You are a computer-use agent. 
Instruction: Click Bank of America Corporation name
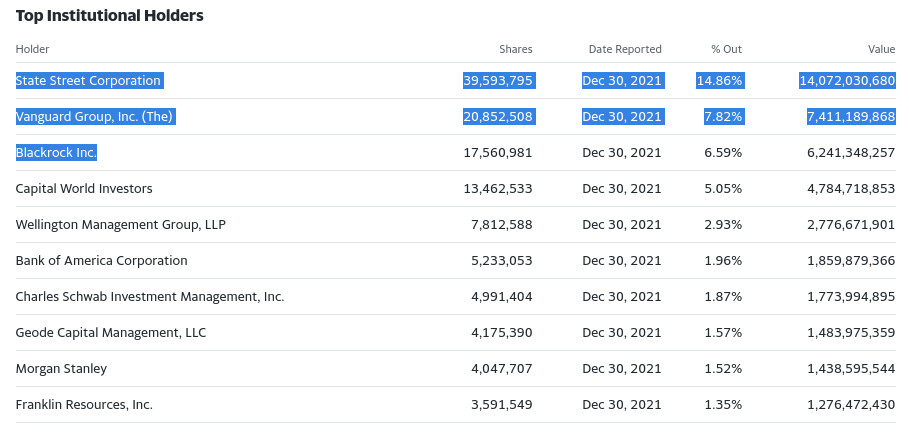101,261
